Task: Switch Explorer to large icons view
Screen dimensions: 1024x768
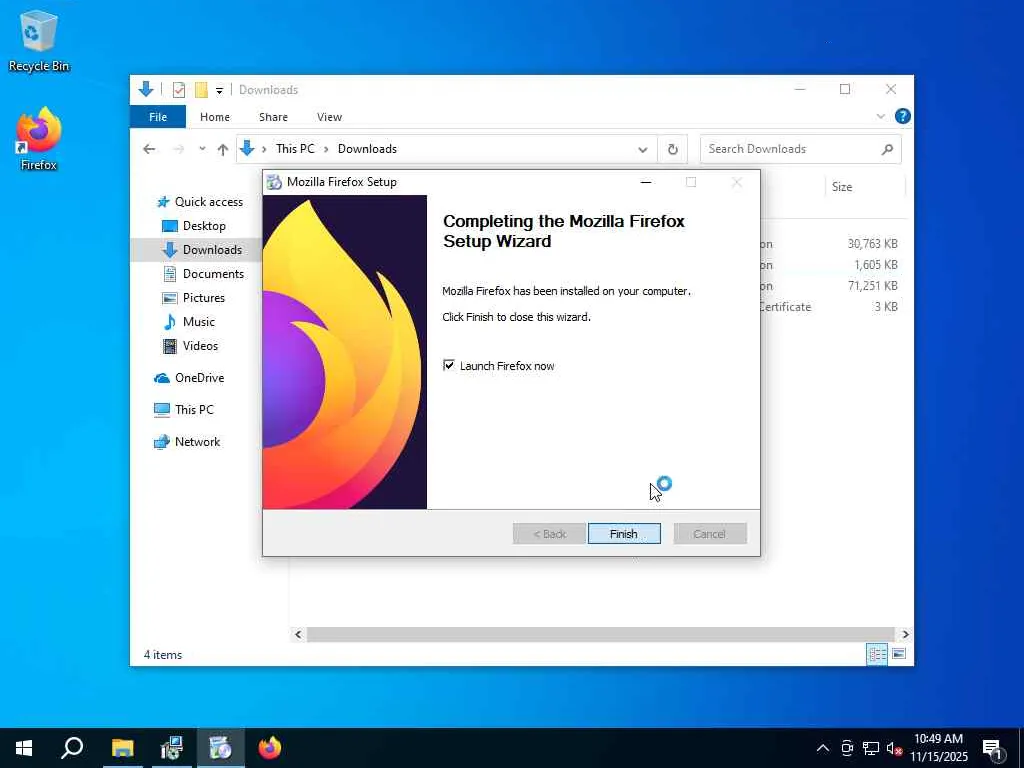Action: [x=899, y=654]
